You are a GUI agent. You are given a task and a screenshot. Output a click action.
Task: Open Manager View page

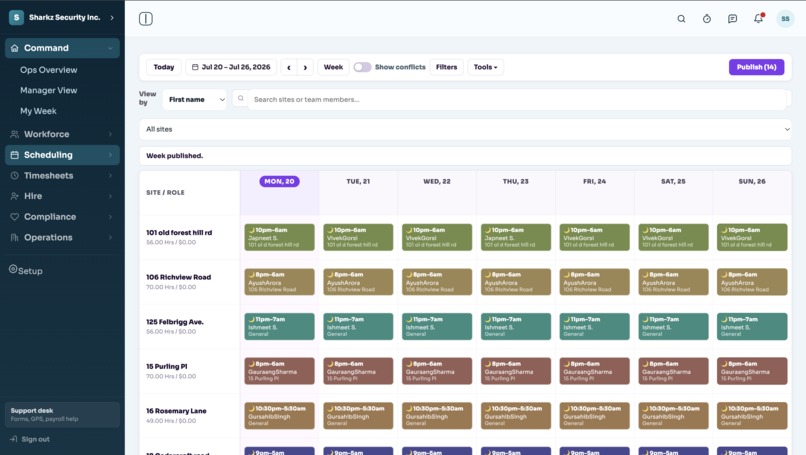[49, 90]
